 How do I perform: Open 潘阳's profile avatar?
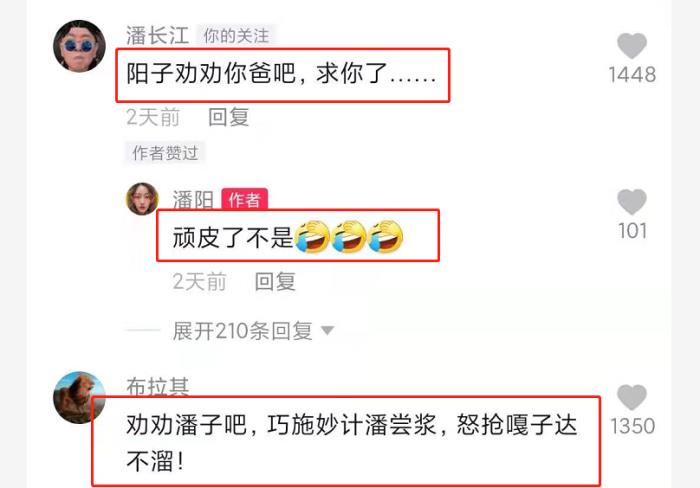142,199
